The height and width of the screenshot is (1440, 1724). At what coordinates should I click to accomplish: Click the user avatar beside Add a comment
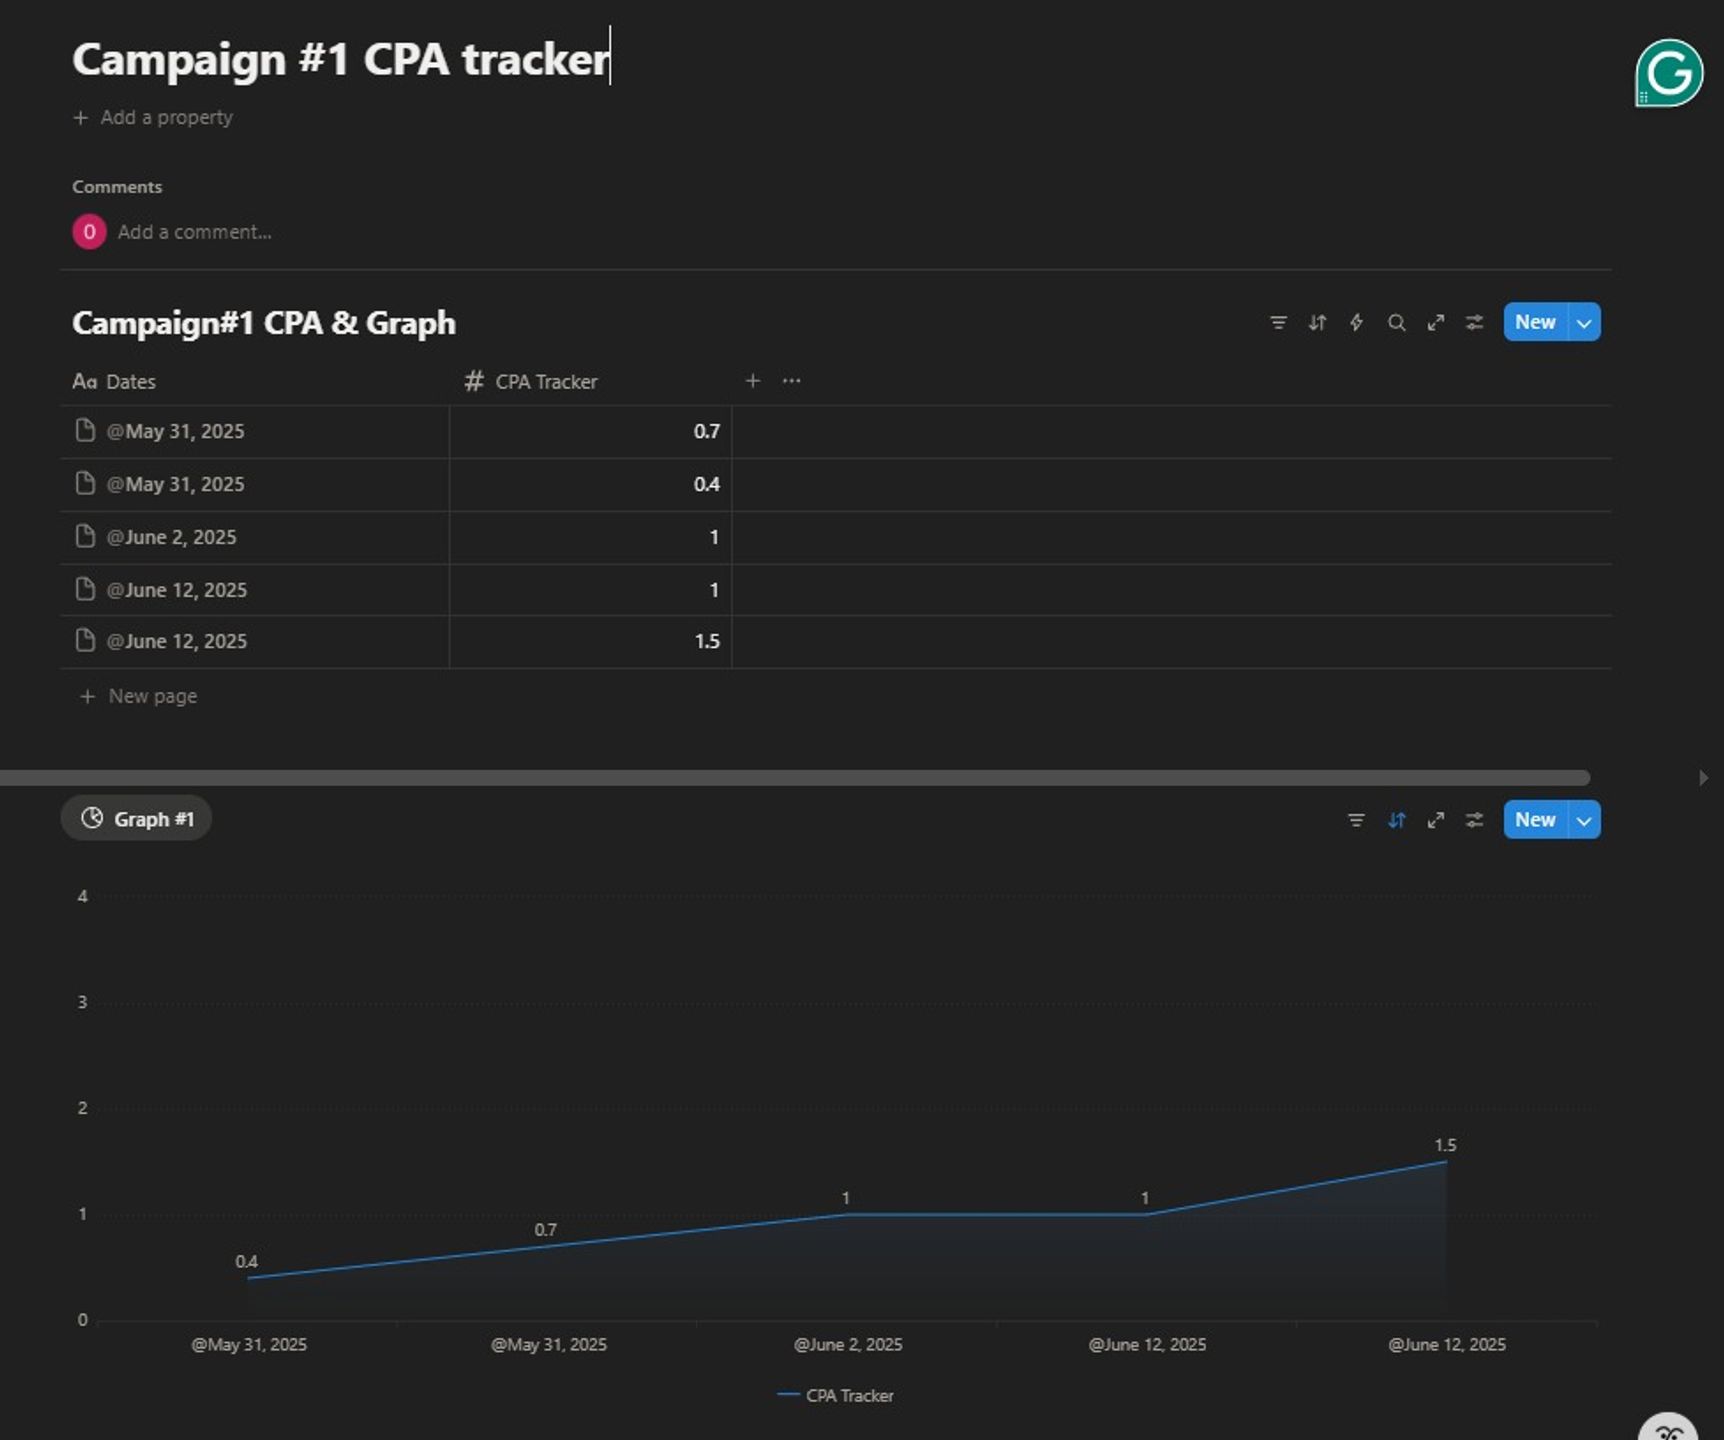coord(89,232)
